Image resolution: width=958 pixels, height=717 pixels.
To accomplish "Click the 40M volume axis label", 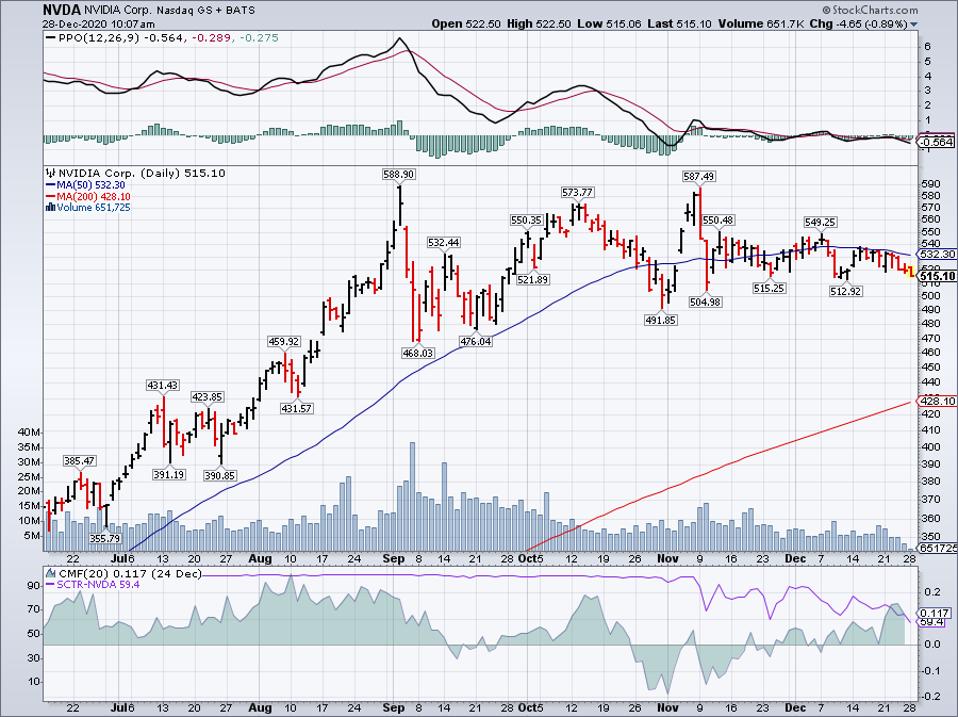I will point(29,432).
